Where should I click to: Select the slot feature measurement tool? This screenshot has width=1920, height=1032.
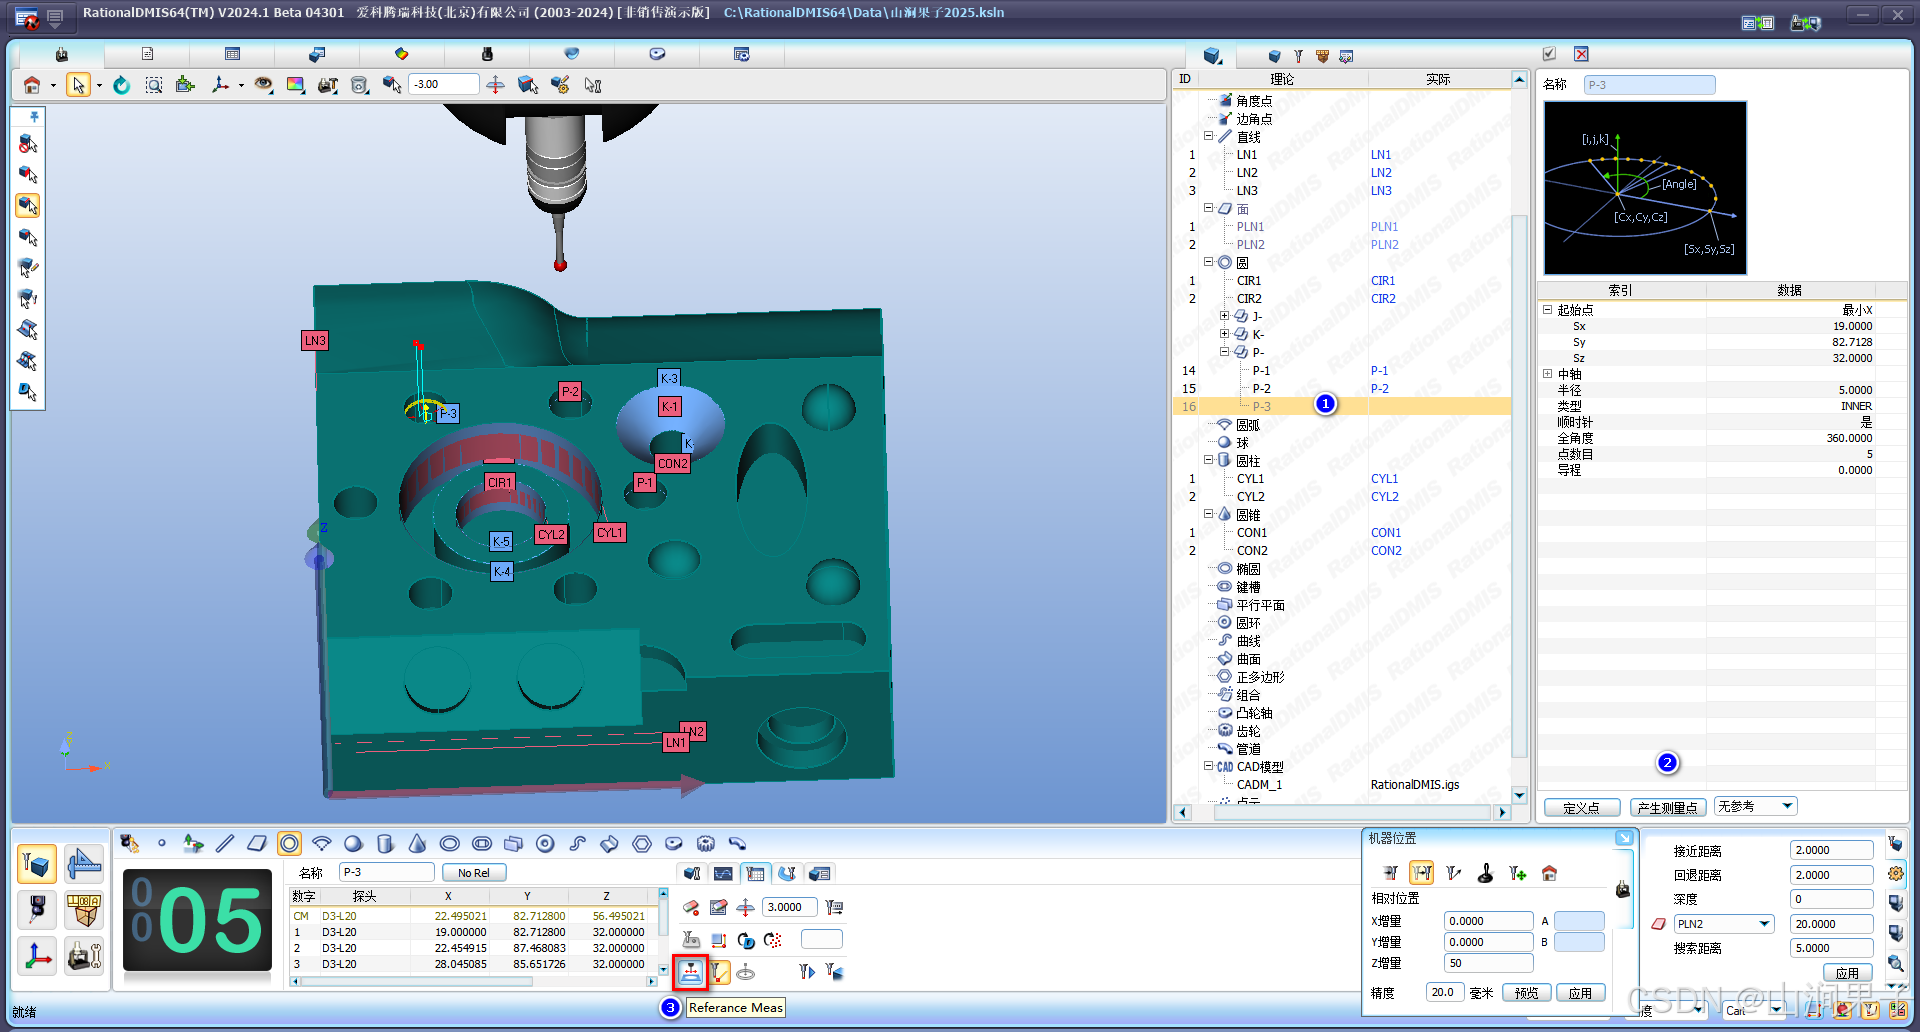click(x=481, y=844)
